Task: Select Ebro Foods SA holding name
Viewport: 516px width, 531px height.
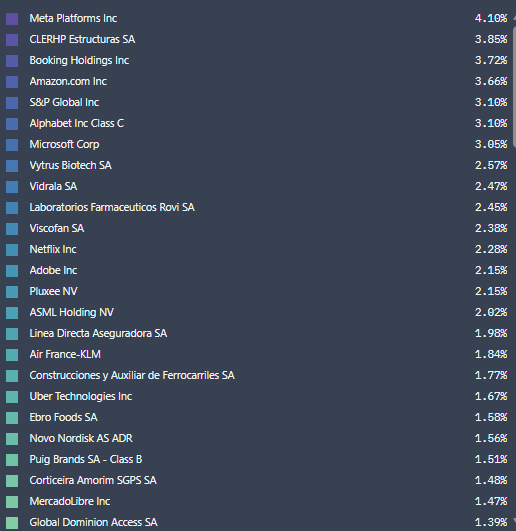Action: 63,417
